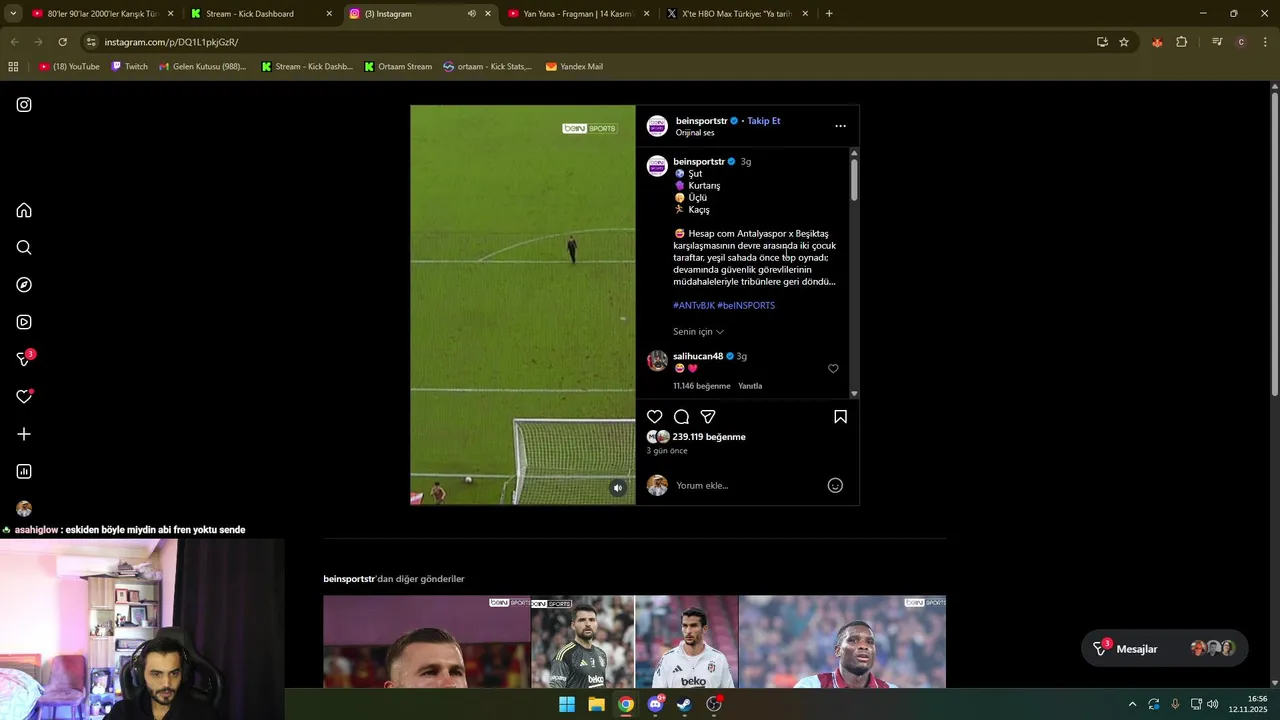Open ortaam - Kick Stats bookmark
The height and width of the screenshot is (720, 1280).
click(487, 67)
